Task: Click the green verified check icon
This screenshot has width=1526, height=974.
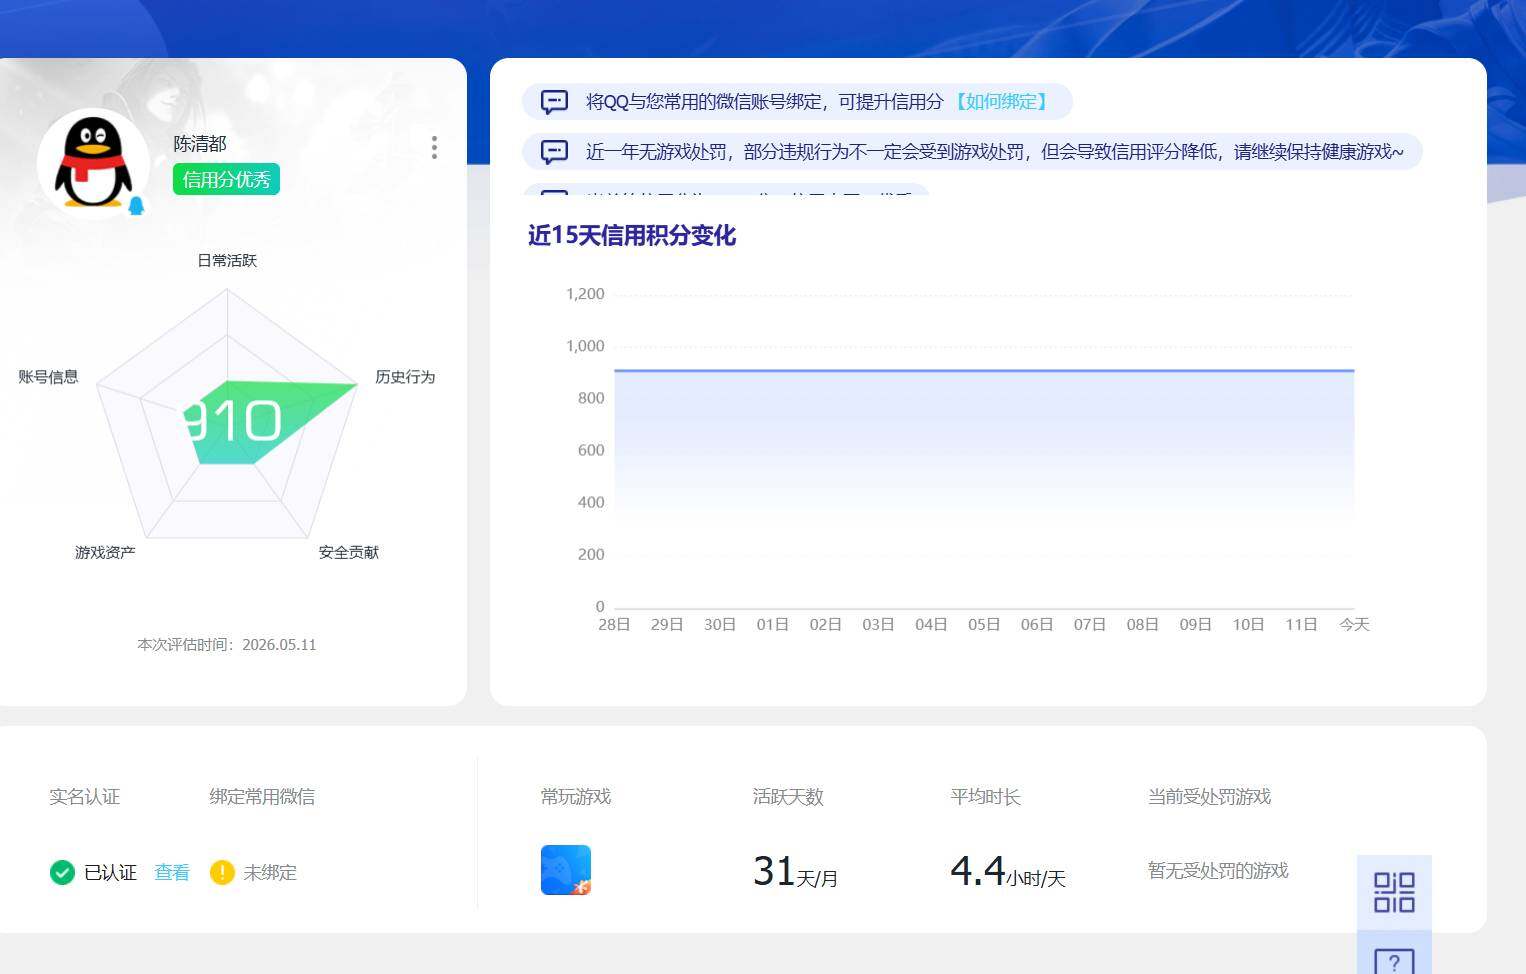Action: click(x=62, y=872)
